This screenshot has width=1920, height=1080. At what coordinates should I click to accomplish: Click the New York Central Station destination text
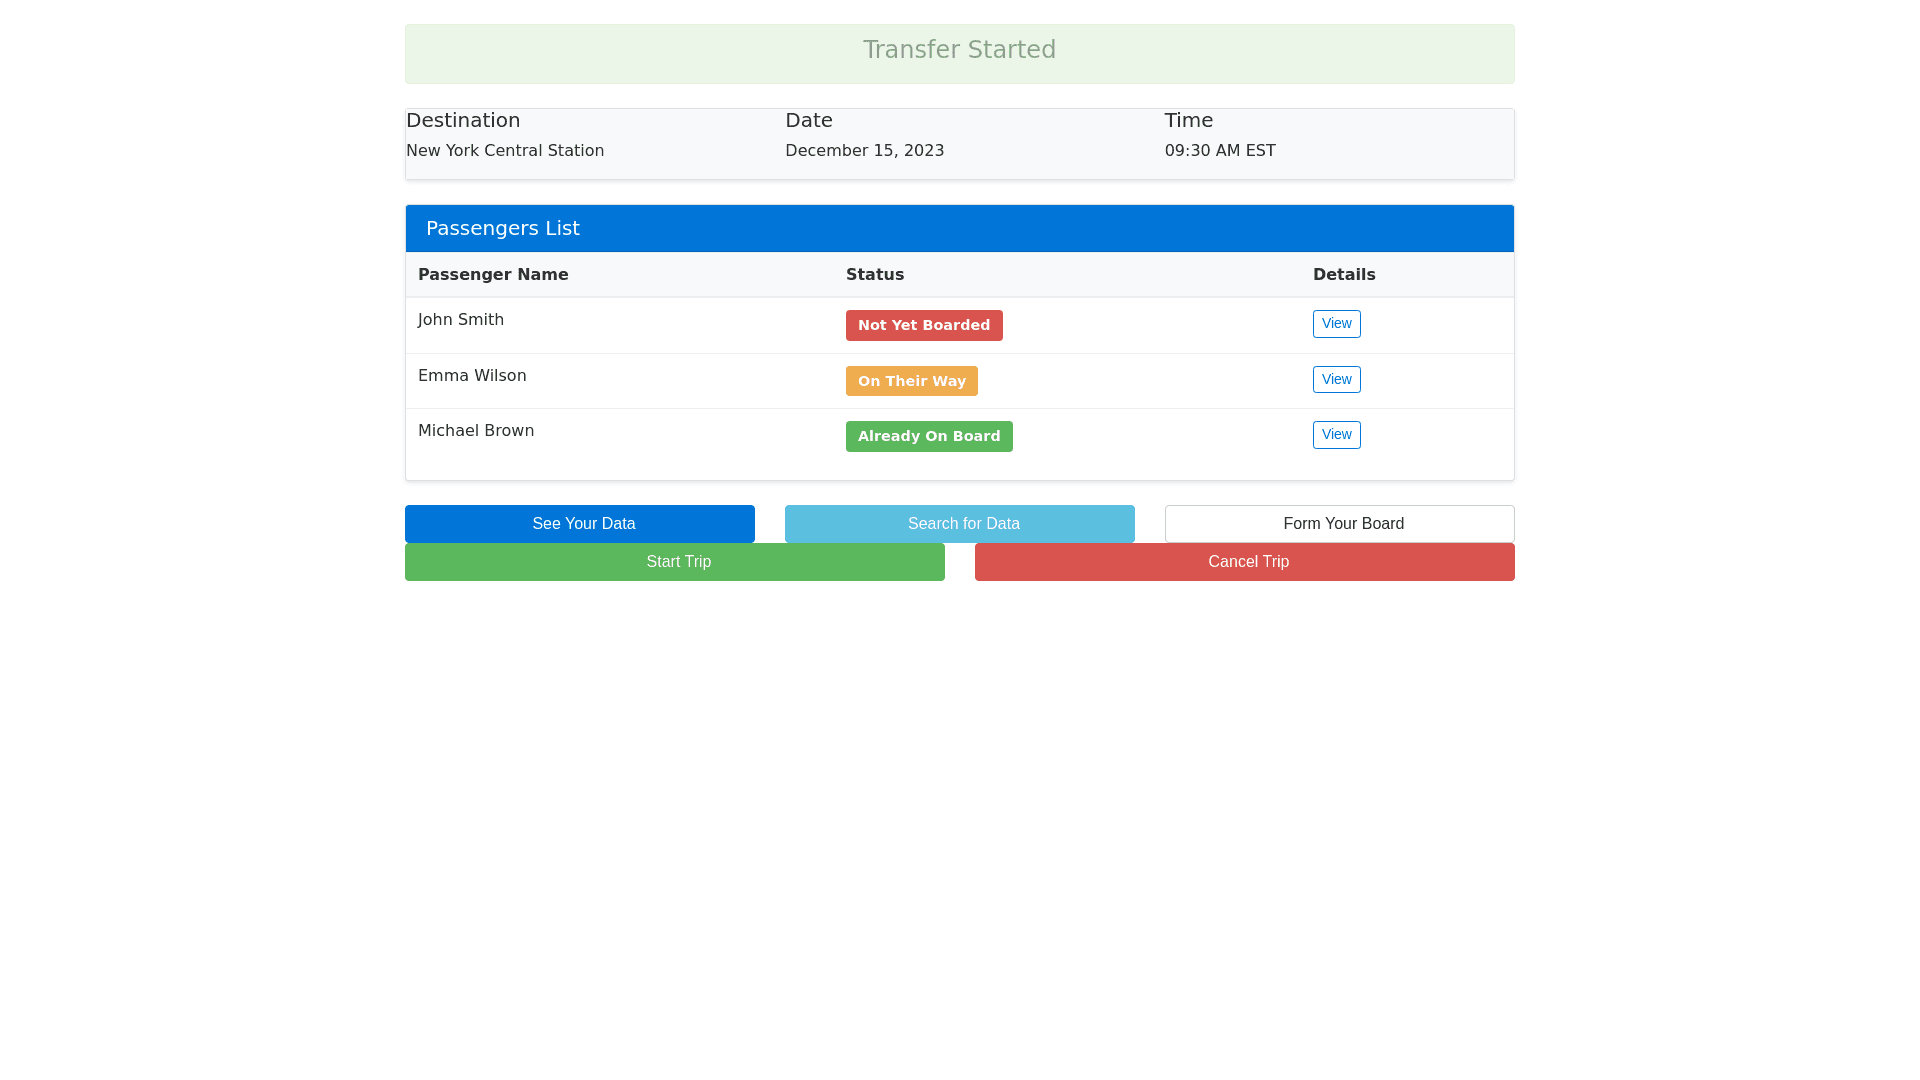tap(505, 150)
